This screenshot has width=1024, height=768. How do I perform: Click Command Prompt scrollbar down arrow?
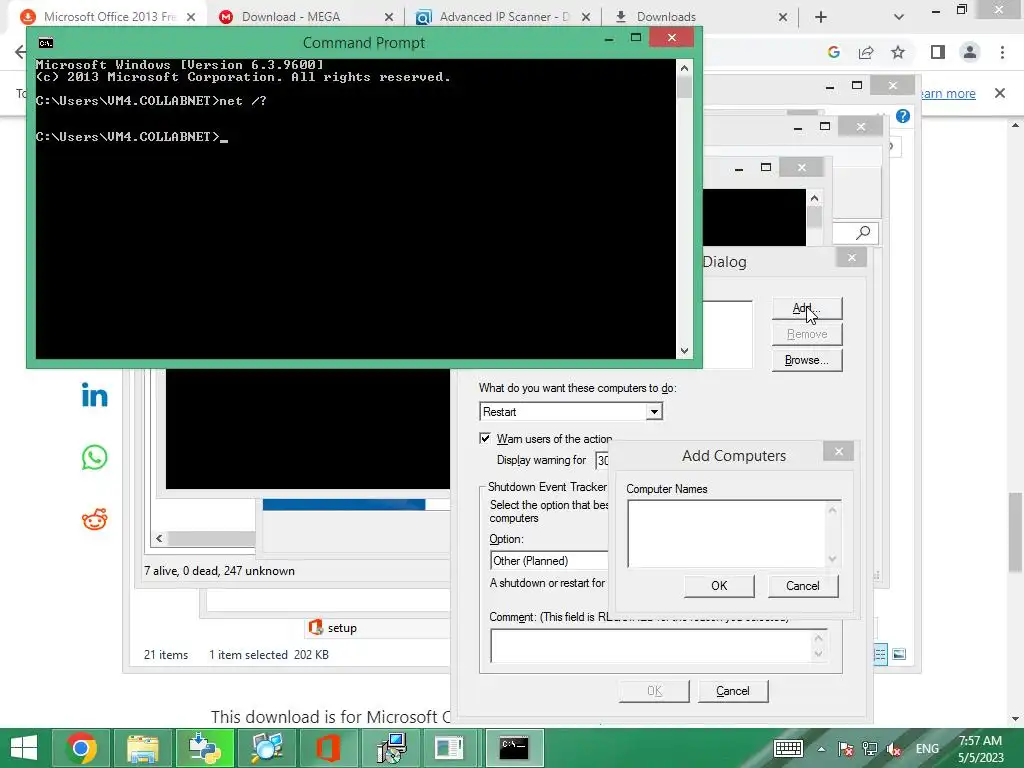[684, 351]
